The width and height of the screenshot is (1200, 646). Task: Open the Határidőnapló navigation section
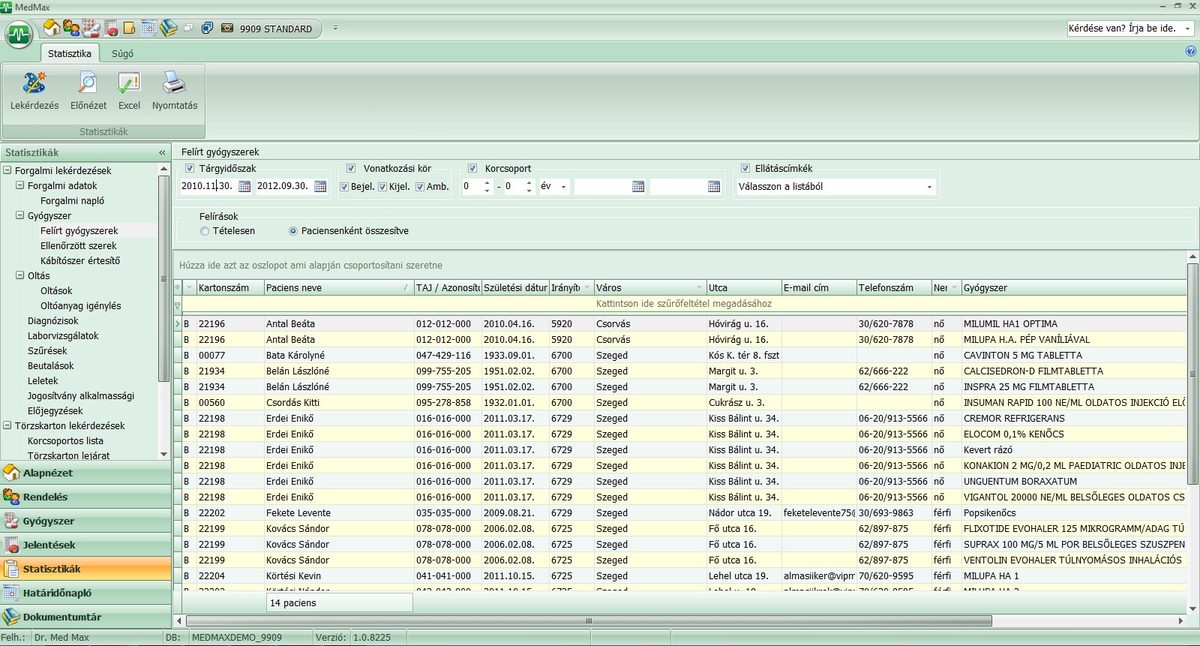tap(85, 593)
